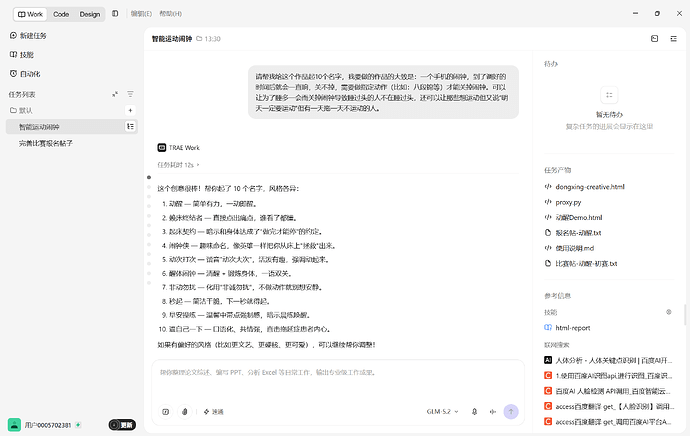Open the terminal panel icon in chat header

tap(654, 39)
